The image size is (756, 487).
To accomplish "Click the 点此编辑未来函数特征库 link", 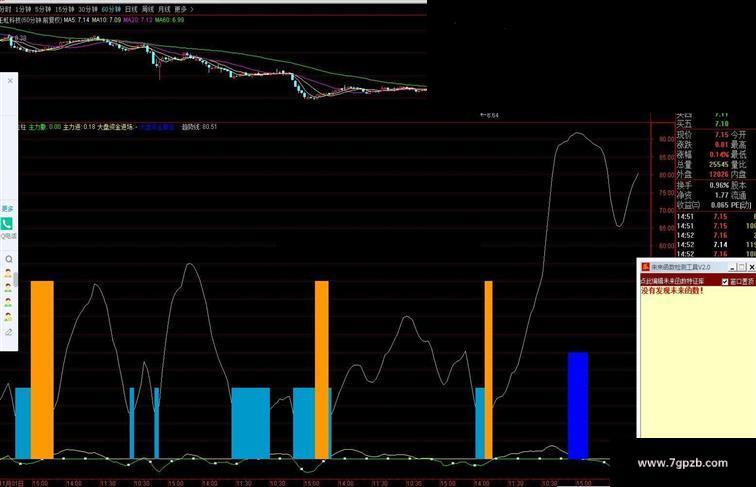I will [672, 281].
